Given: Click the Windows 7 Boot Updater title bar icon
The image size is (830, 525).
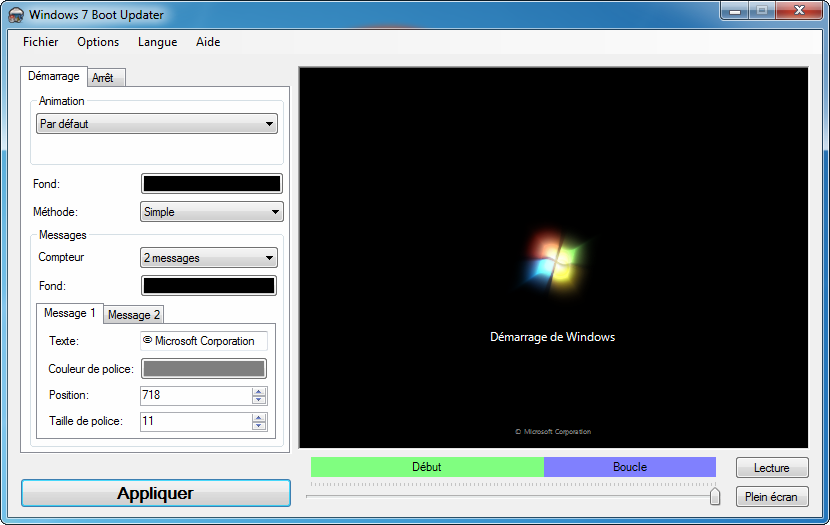Looking at the screenshot, I should pyautogui.click(x=16, y=15).
